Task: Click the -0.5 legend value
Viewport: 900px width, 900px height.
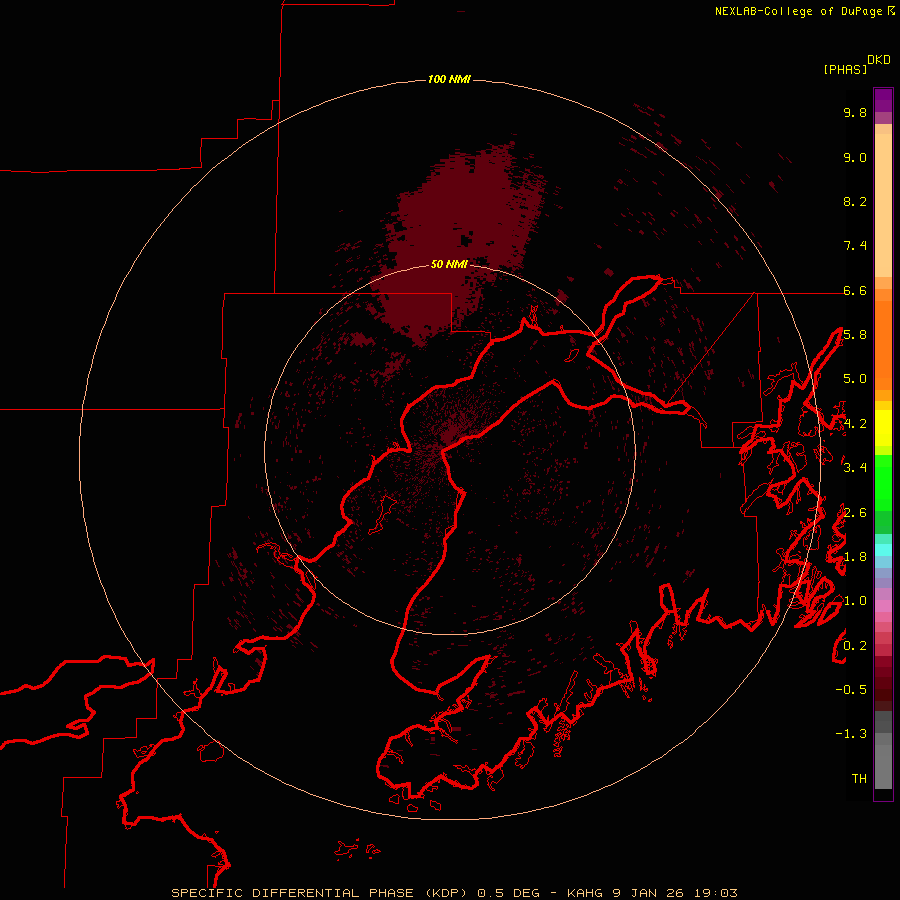Action: 851,689
